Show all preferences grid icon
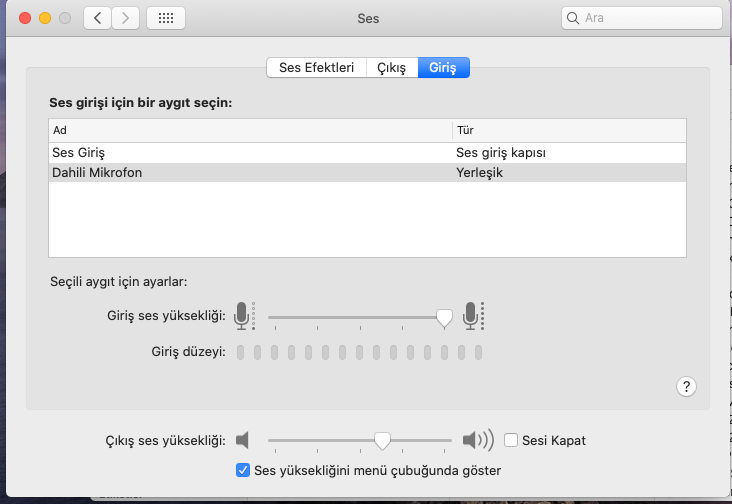 [166, 18]
